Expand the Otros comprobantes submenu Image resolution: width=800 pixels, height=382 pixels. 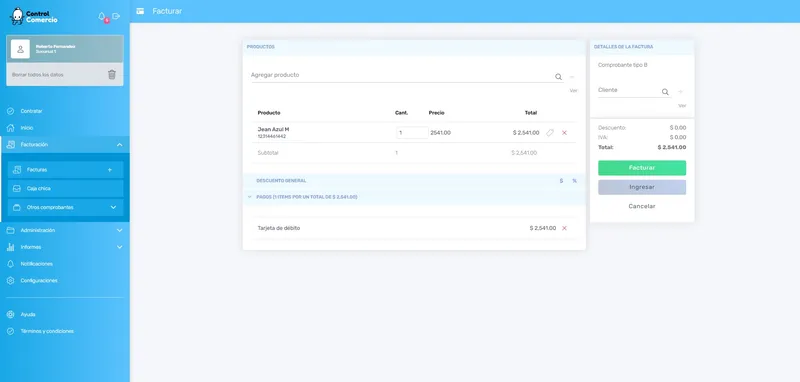[113, 208]
